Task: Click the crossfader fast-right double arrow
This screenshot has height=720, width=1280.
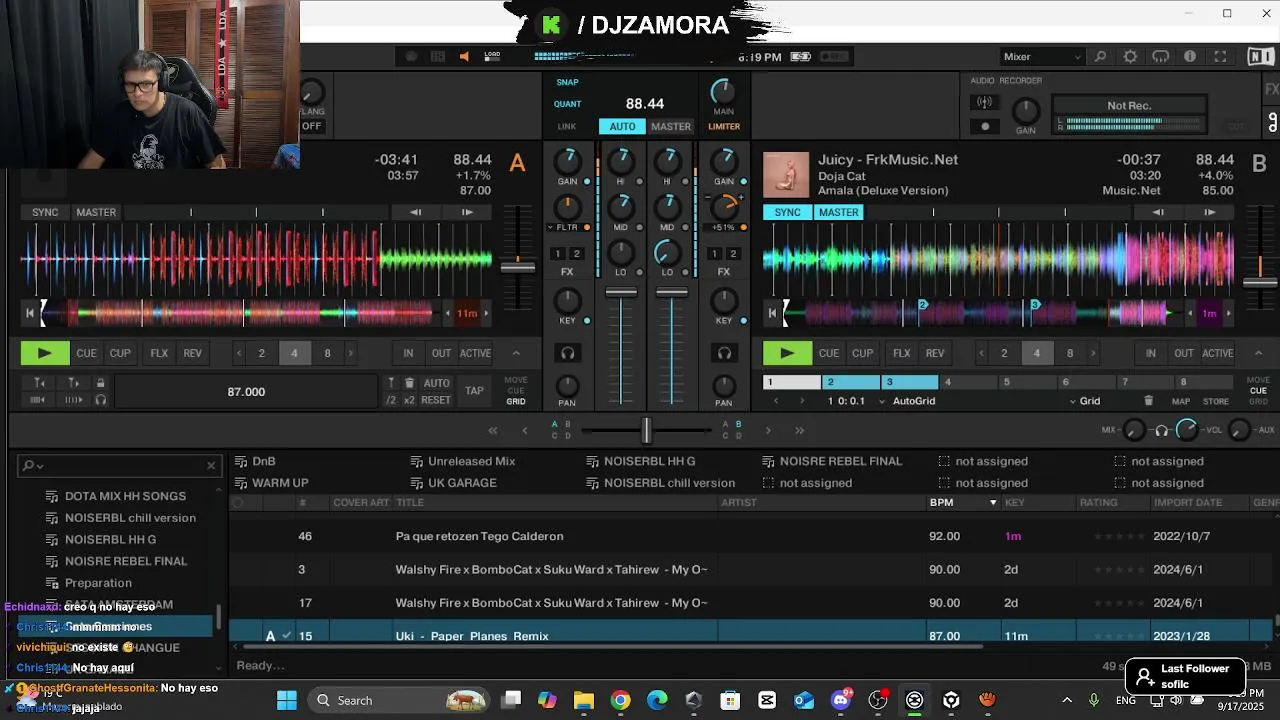Action: 799,430
